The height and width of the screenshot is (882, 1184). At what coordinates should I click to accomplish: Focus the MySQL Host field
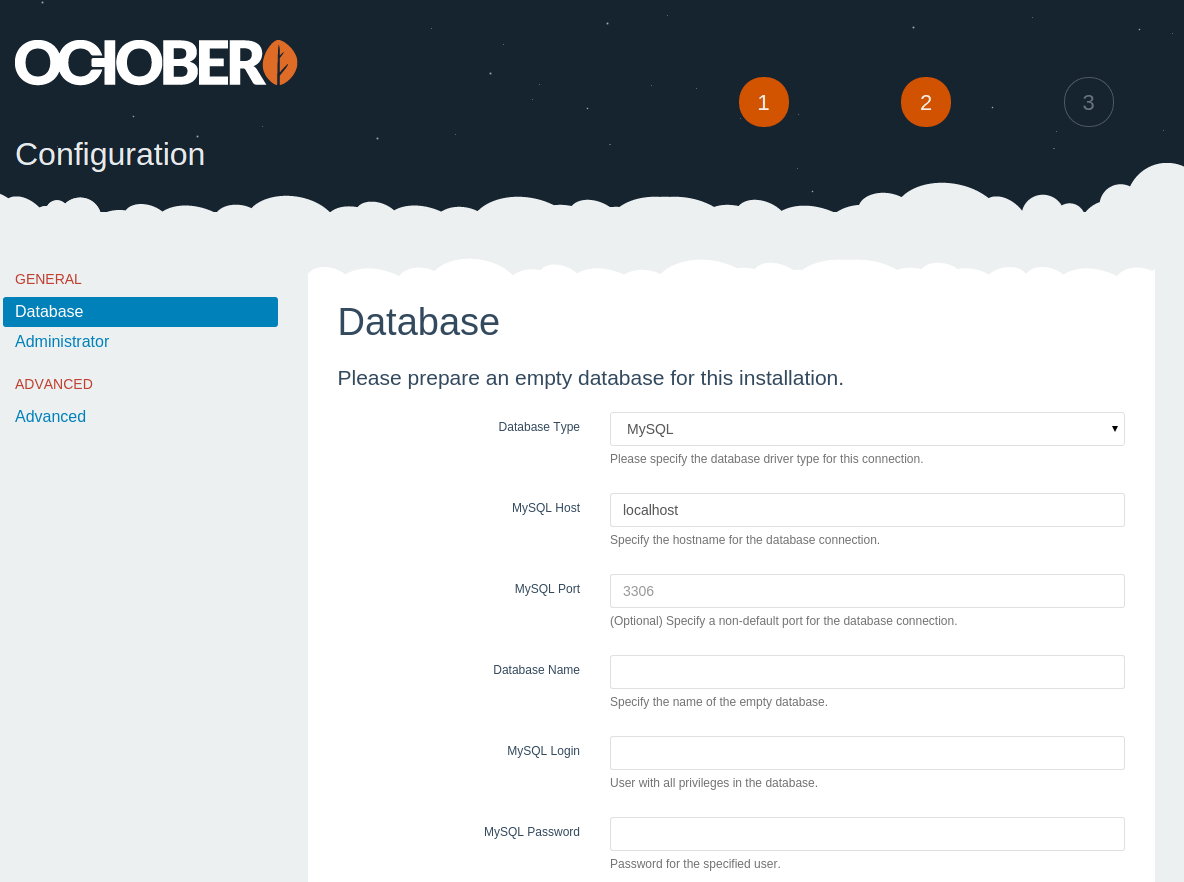click(867, 510)
